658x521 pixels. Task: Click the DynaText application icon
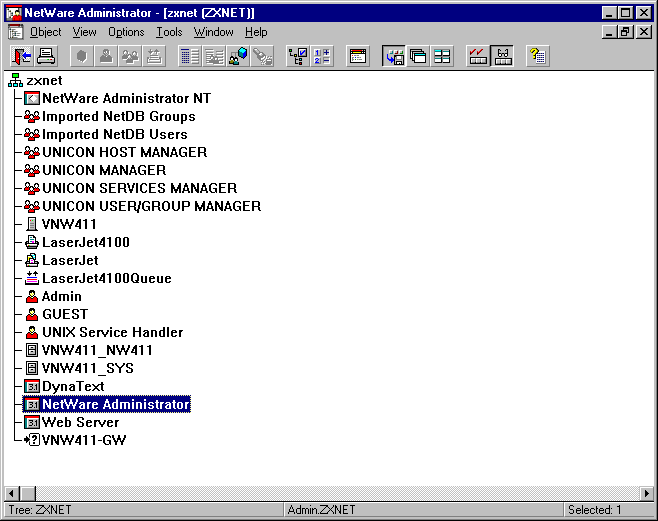point(32,386)
